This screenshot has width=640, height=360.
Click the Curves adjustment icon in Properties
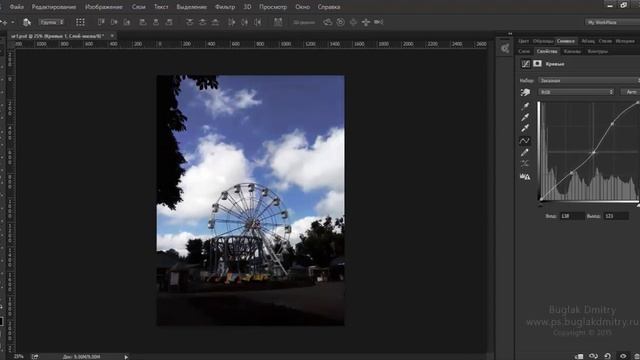pyautogui.click(x=526, y=64)
